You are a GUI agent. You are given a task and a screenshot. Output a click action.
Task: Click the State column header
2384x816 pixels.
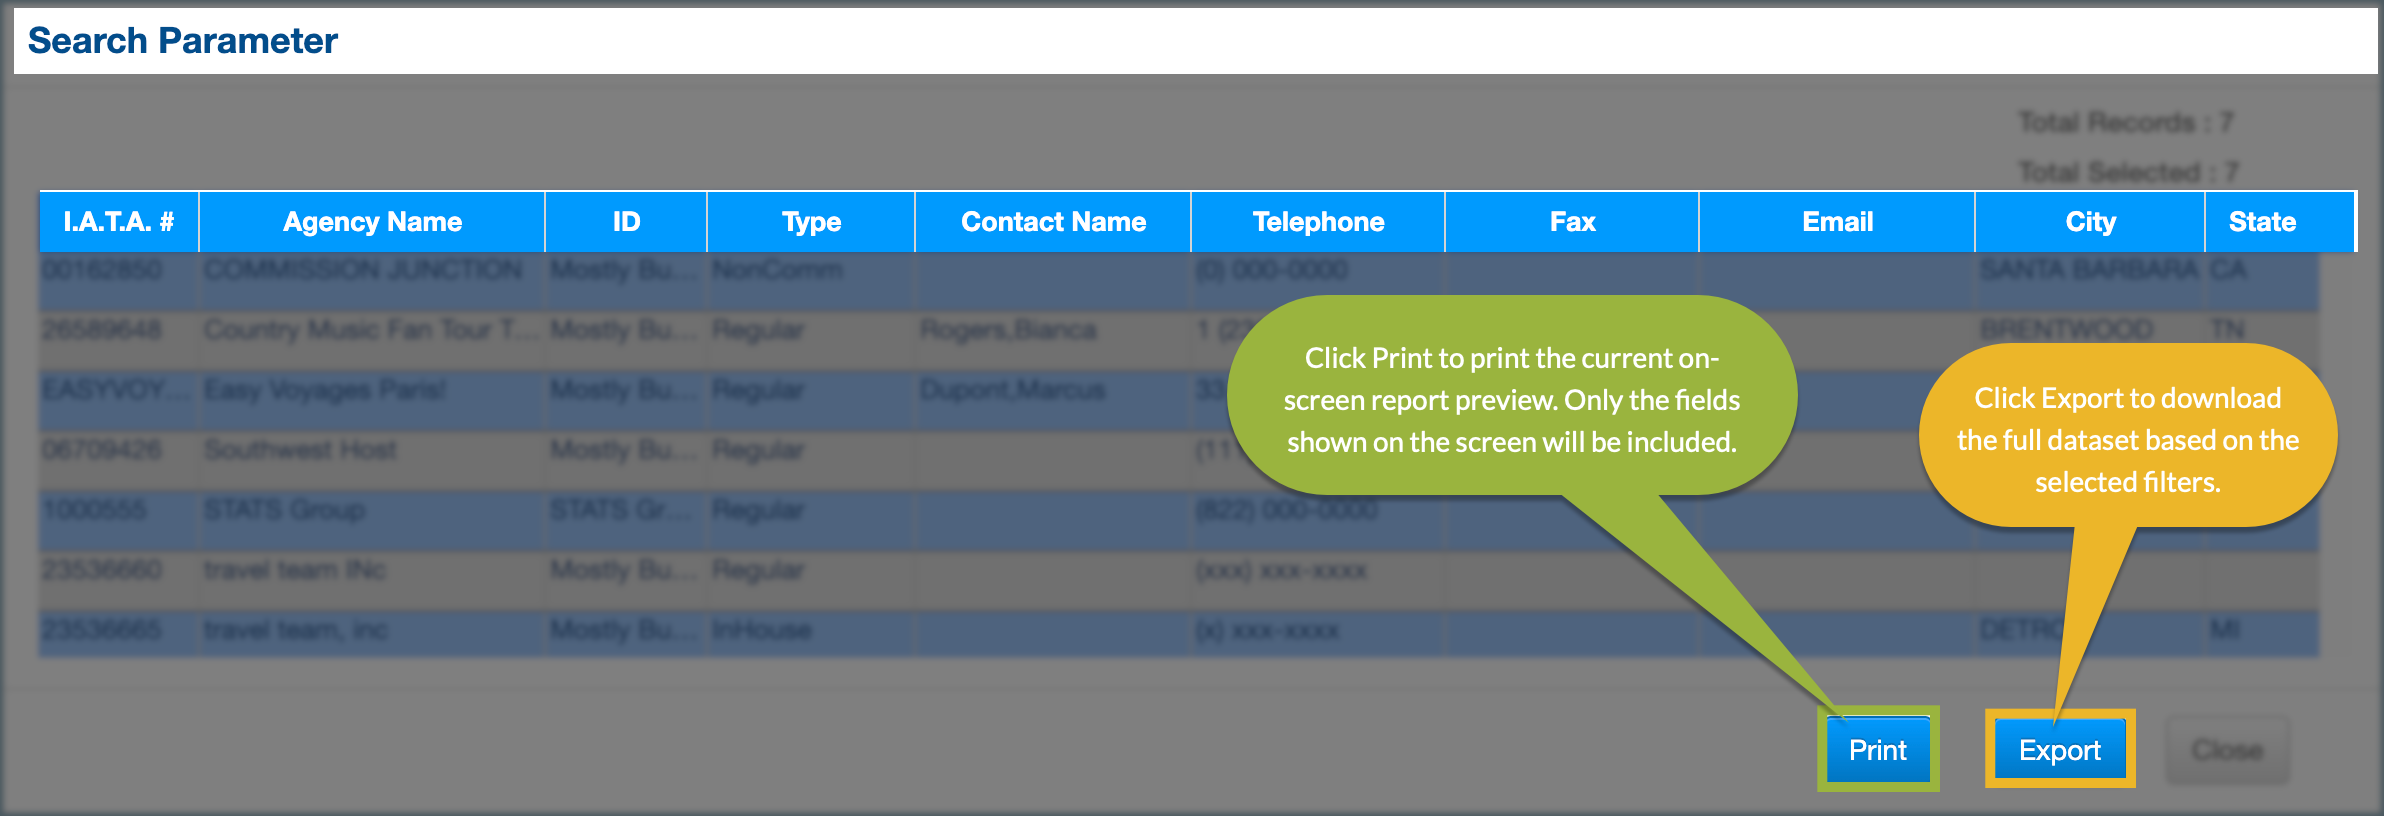coord(2262,222)
